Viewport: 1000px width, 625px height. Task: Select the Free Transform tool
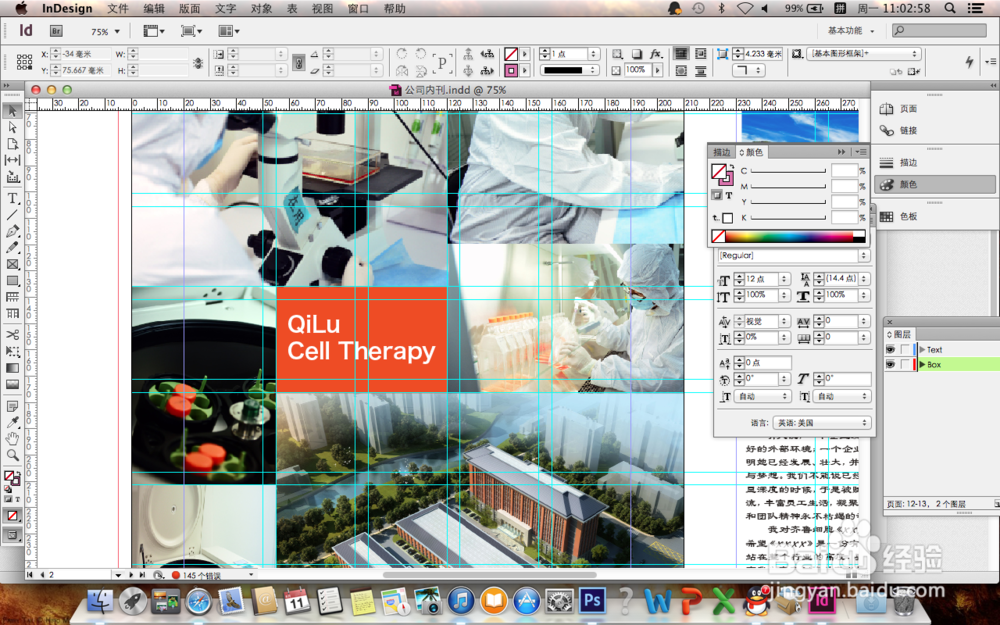(x=12, y=351)
